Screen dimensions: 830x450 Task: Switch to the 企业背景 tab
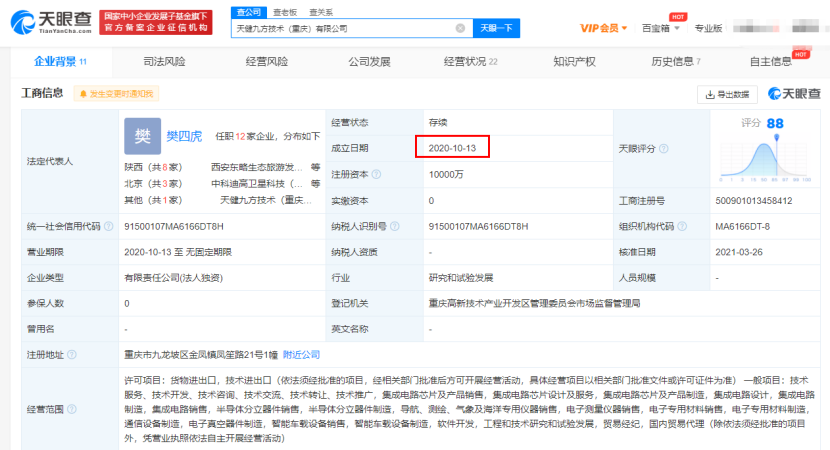(60, 61)
